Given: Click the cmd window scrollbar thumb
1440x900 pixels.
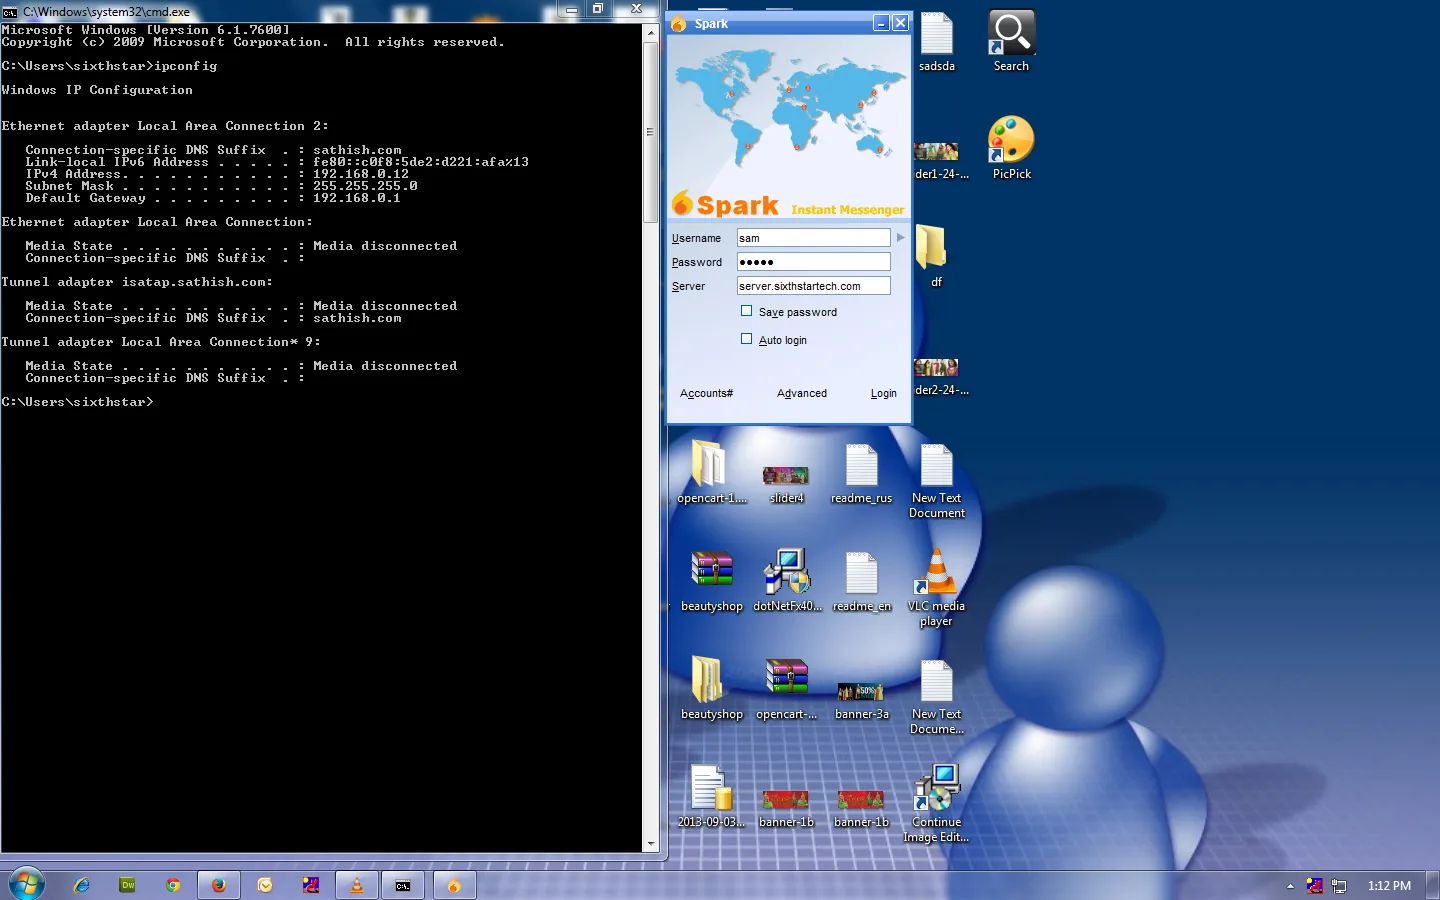Looking at the screenshot, I should pyautogui.click(x=650, y=132).
